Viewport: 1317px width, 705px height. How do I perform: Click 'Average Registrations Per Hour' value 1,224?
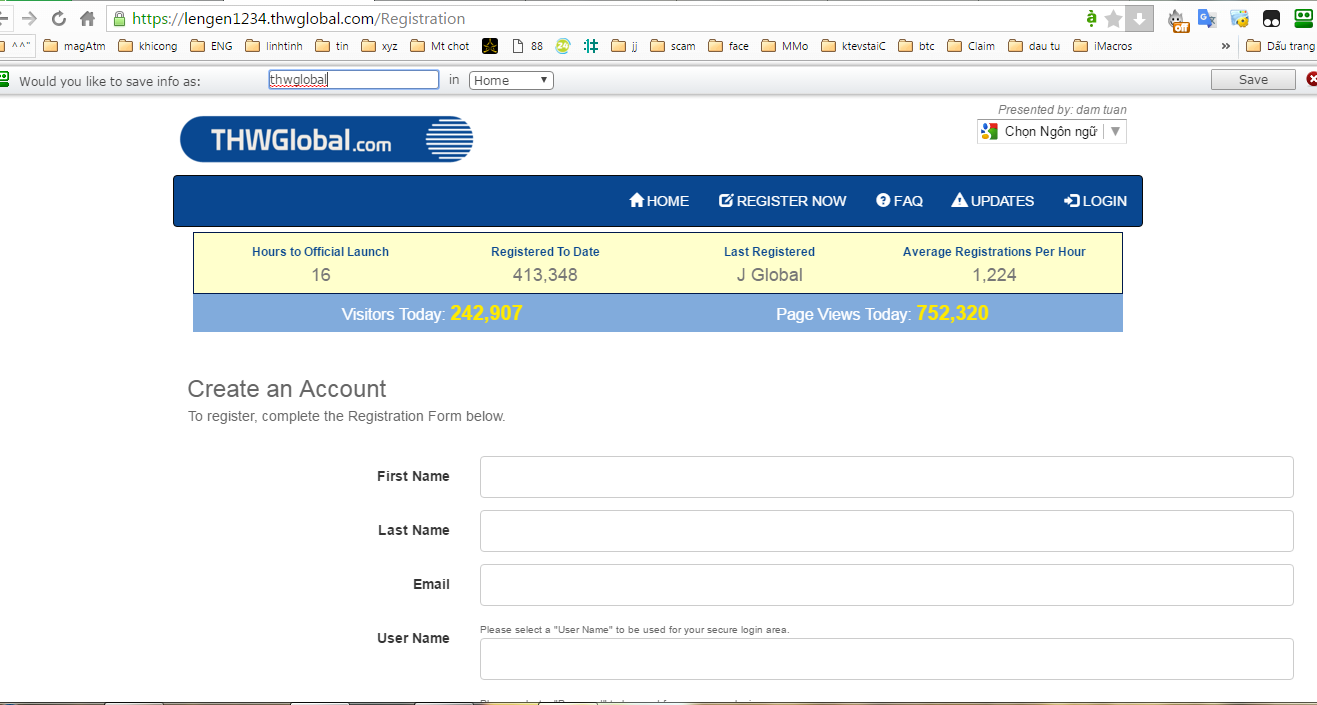pos(994,275)
